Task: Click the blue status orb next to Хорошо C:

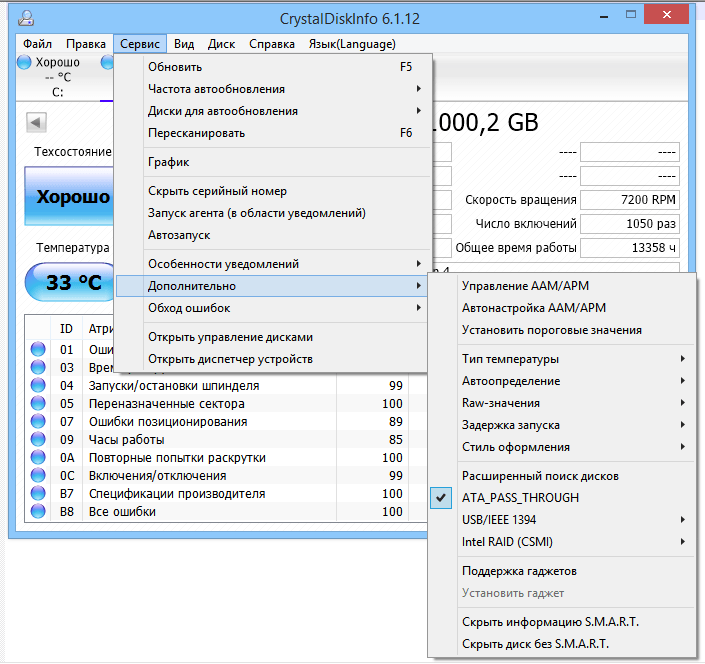Action: 24,62
